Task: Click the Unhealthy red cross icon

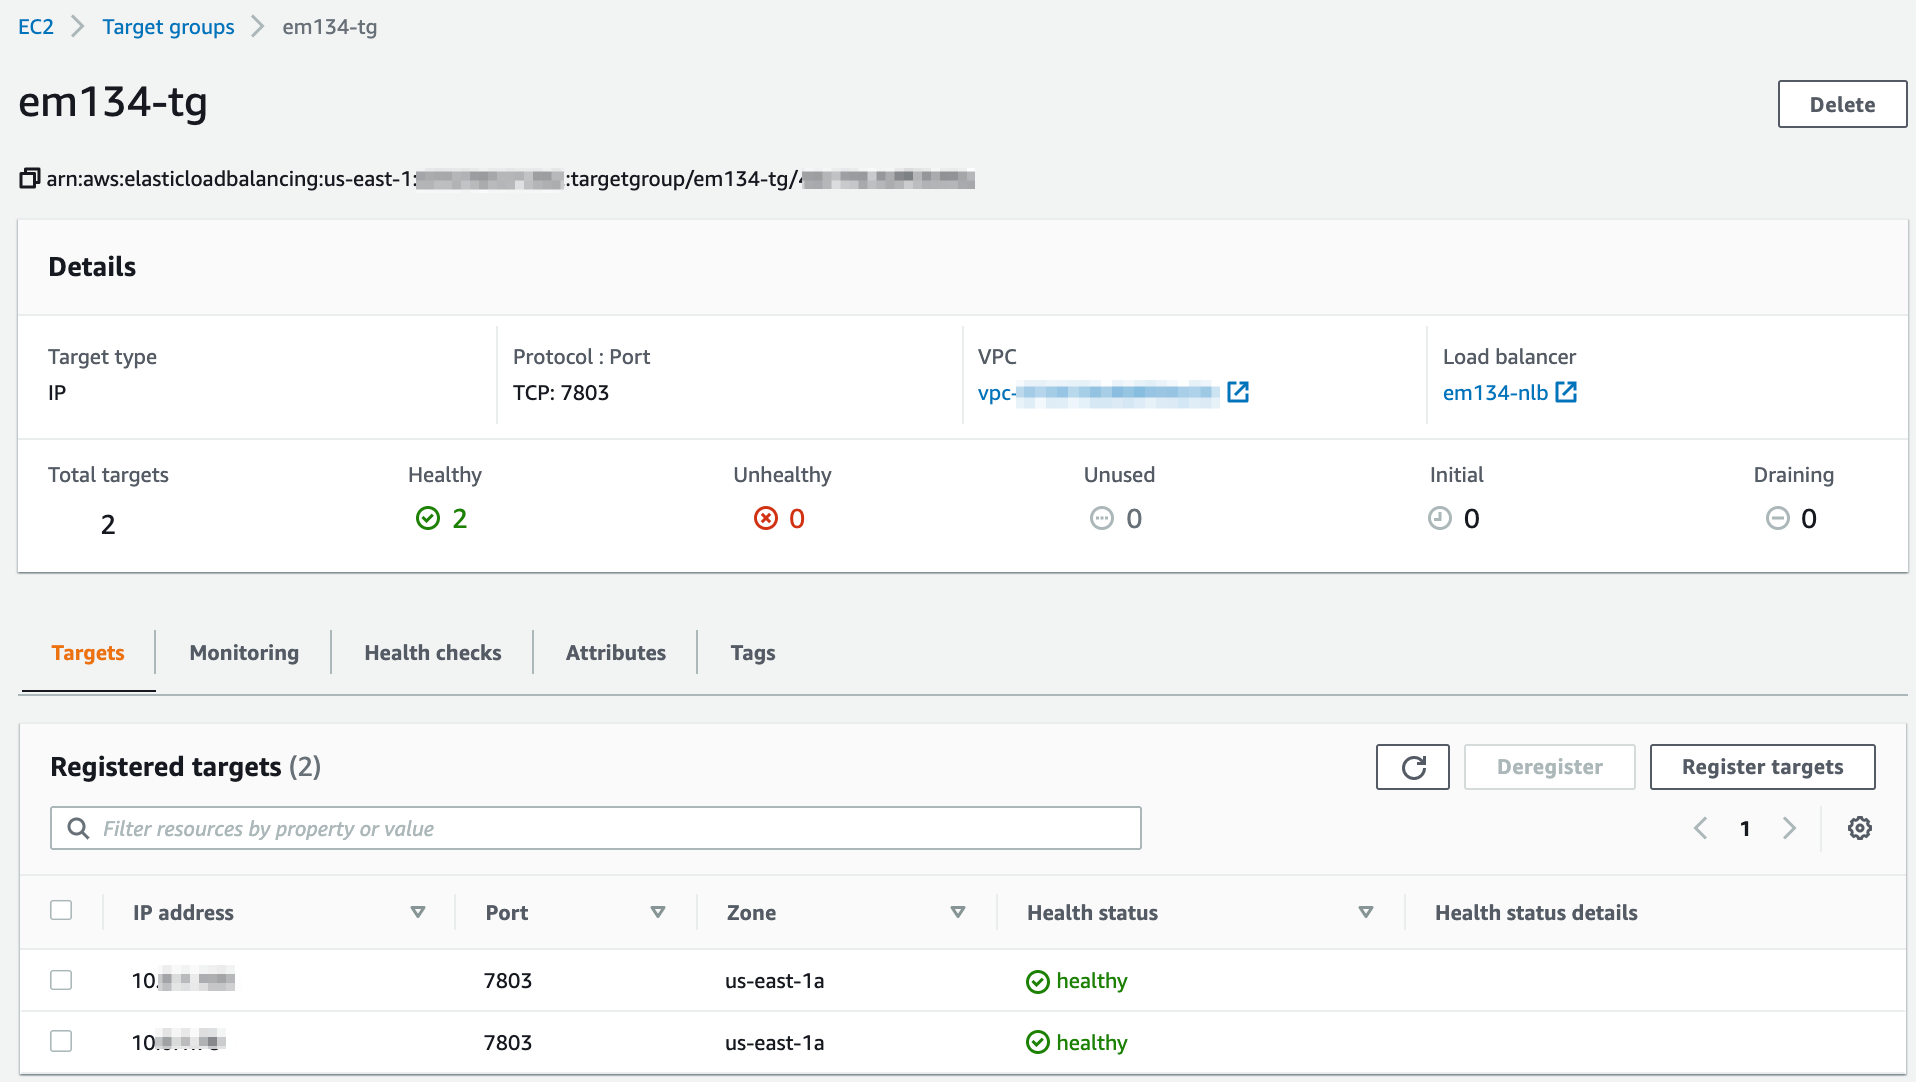Action: click(766, 518)
